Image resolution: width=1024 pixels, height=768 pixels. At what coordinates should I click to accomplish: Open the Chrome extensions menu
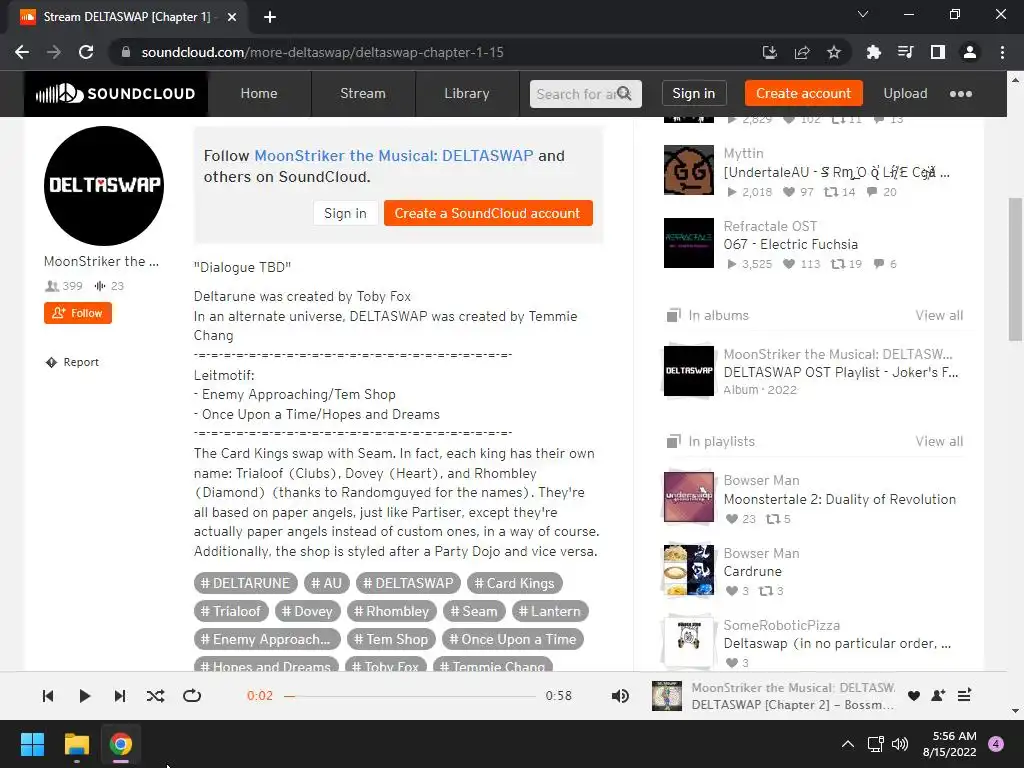point(874,52)
